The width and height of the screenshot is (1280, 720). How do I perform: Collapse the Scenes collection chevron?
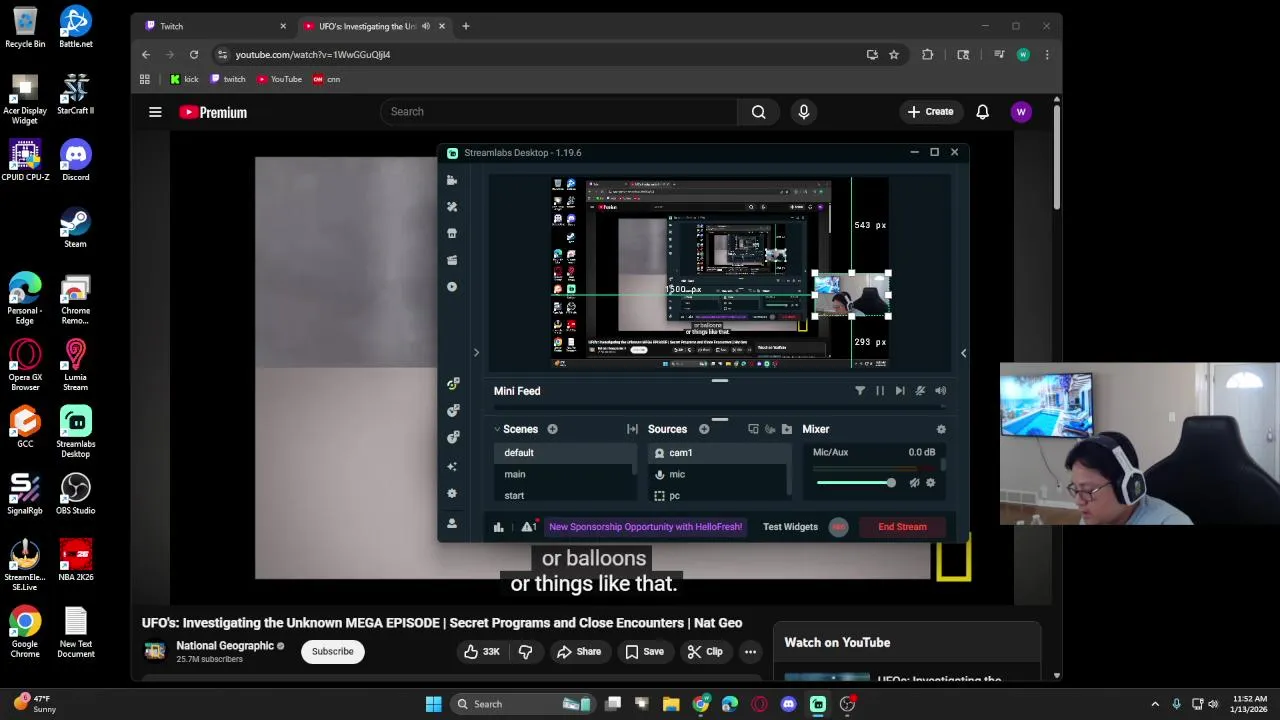[497, 429]
